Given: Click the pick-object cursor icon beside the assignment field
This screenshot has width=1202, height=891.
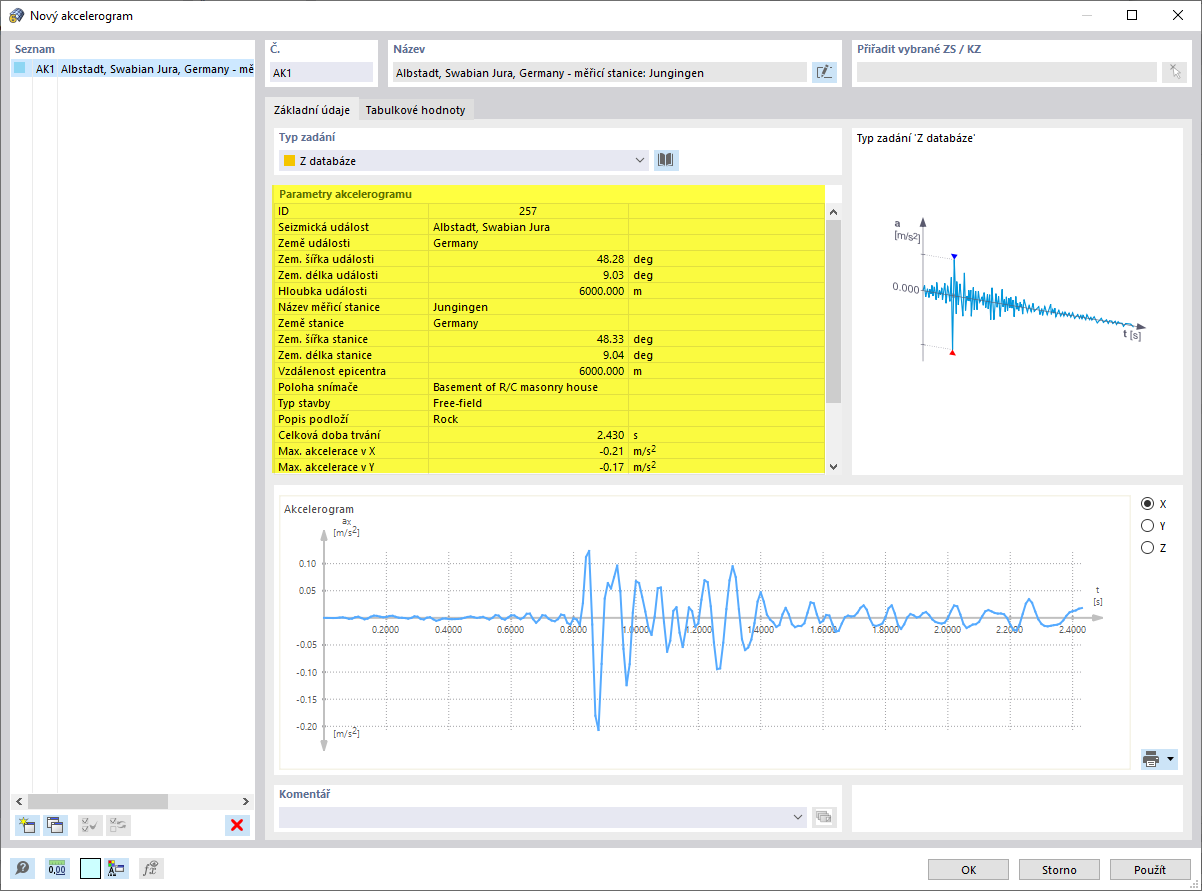Looking at the screenshot, I should pos(1174,72).
